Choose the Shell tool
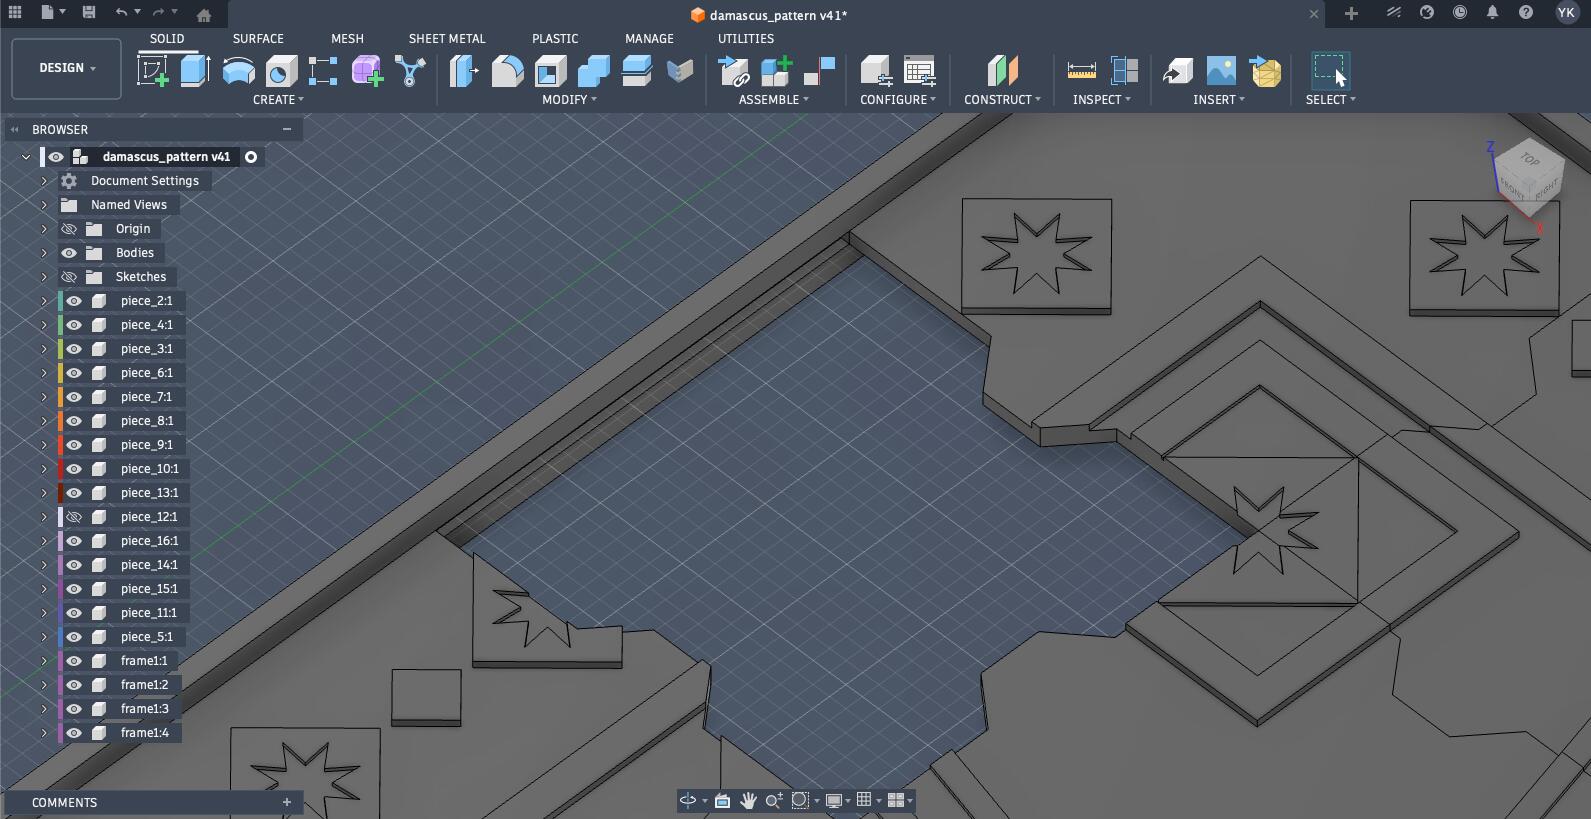The width and height of the screenshot is (1591, 819). pyautogui.click(x=550, y=71)
